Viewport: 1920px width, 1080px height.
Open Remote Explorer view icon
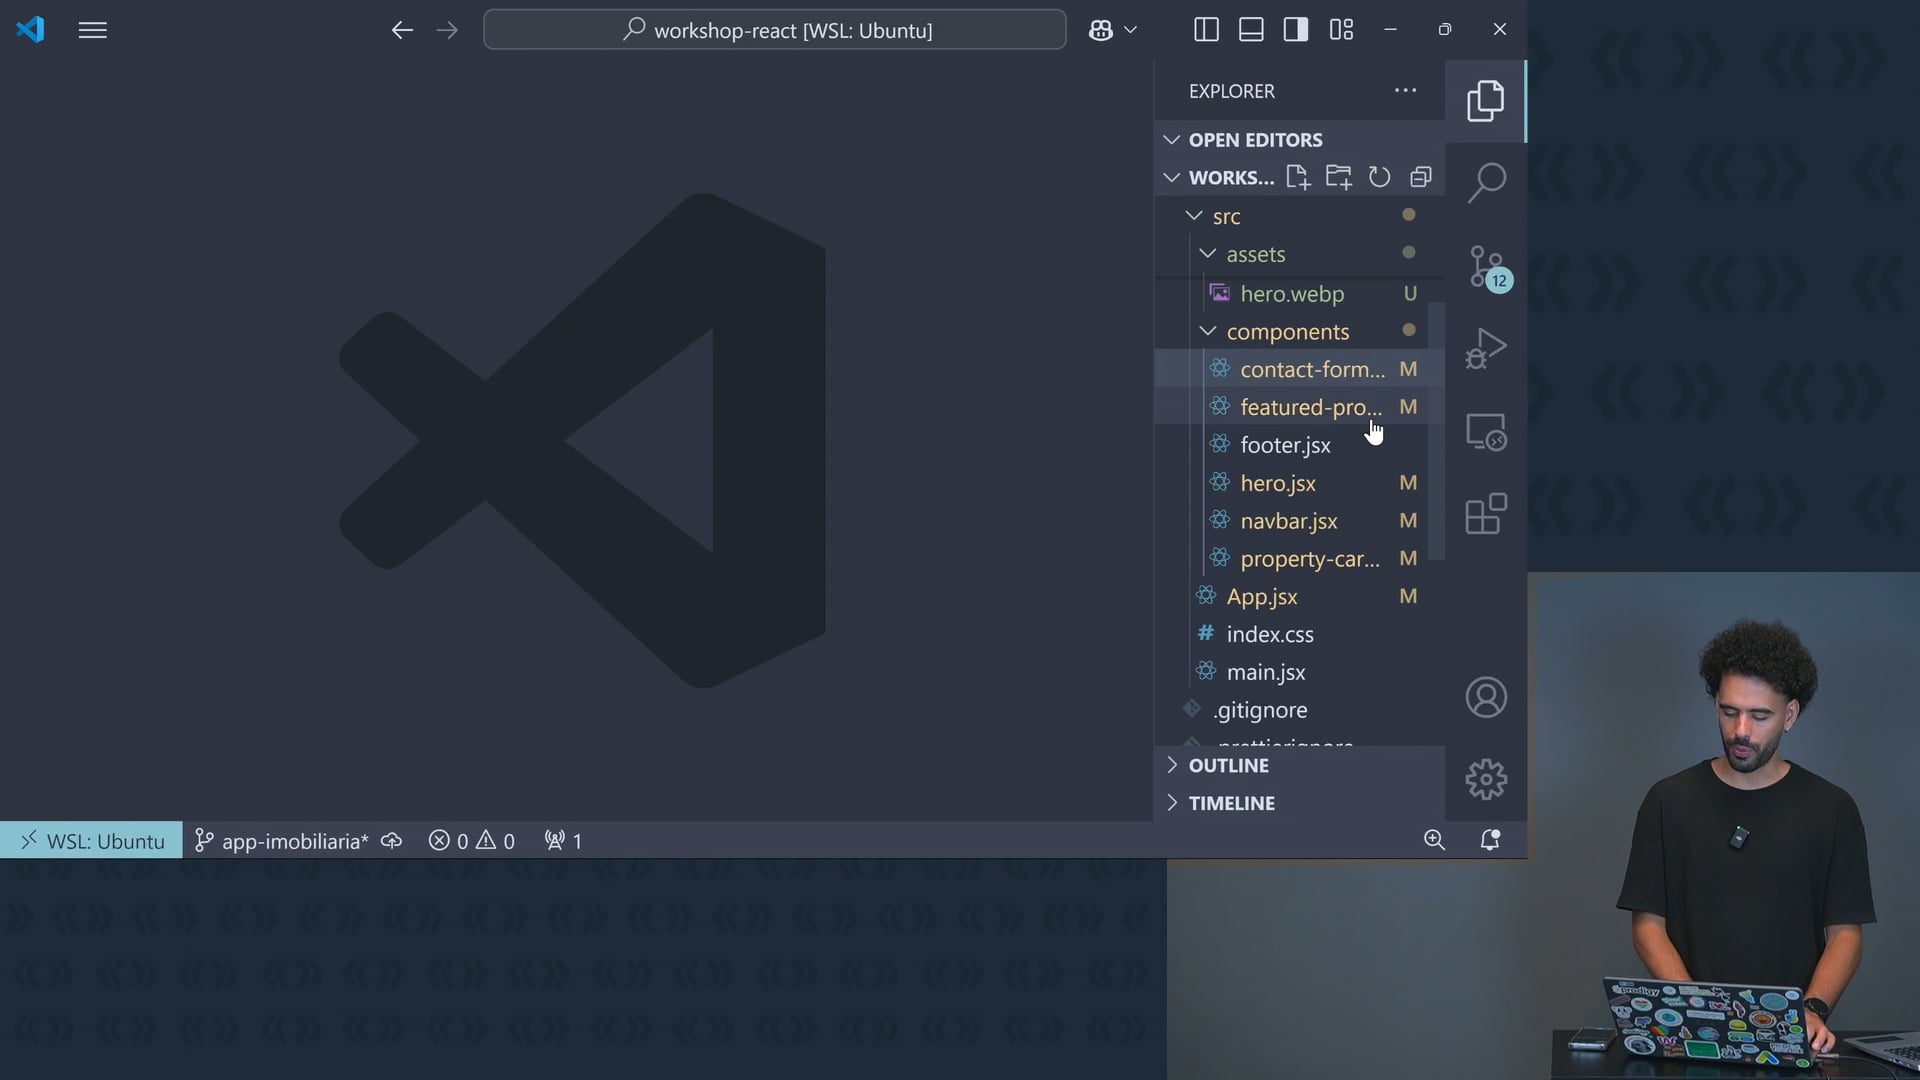[x=1486, y=432]
